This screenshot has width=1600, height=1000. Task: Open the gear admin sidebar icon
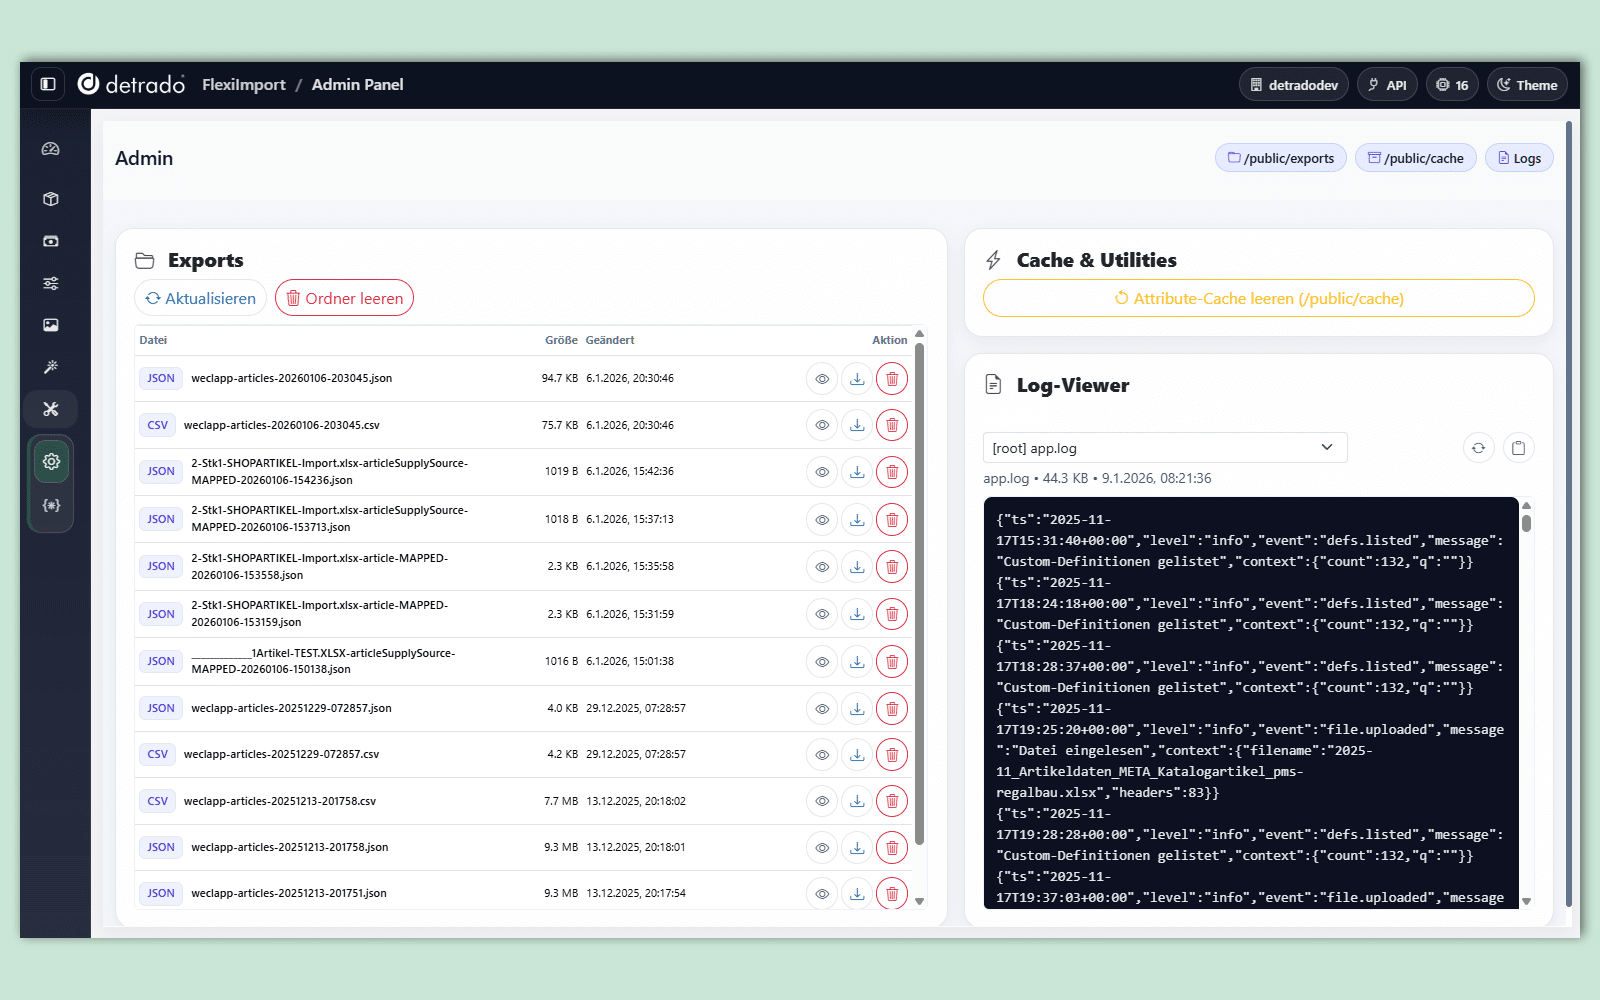(x=51, y=461)
